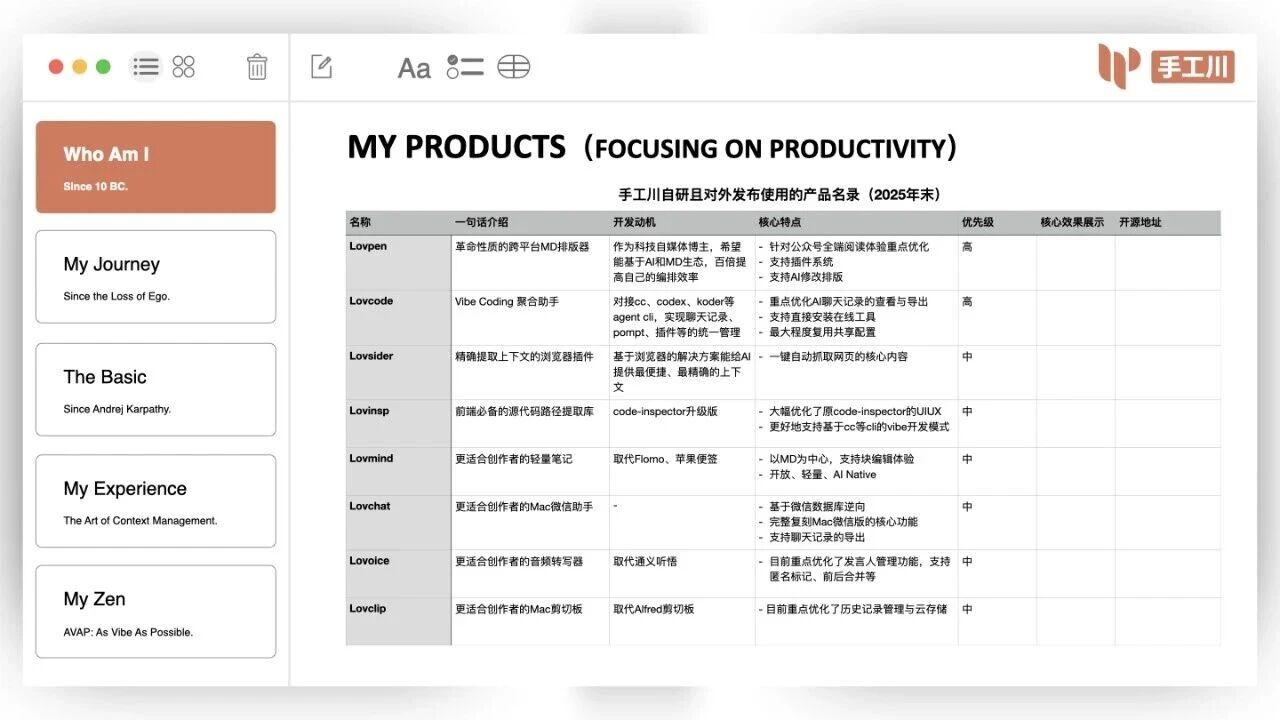Click the 手工川 logo icon
This screenshot has height=720, width=1280.
coord(1166,66)
